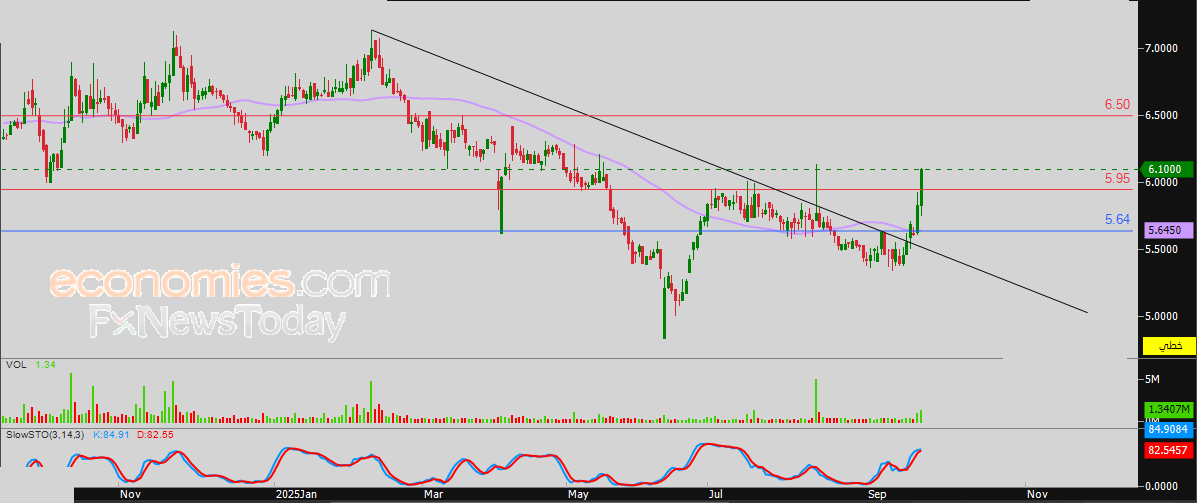The image size is (1197, 503).
Task: Click the green 1.34 volume value
Action: [44, 366]
